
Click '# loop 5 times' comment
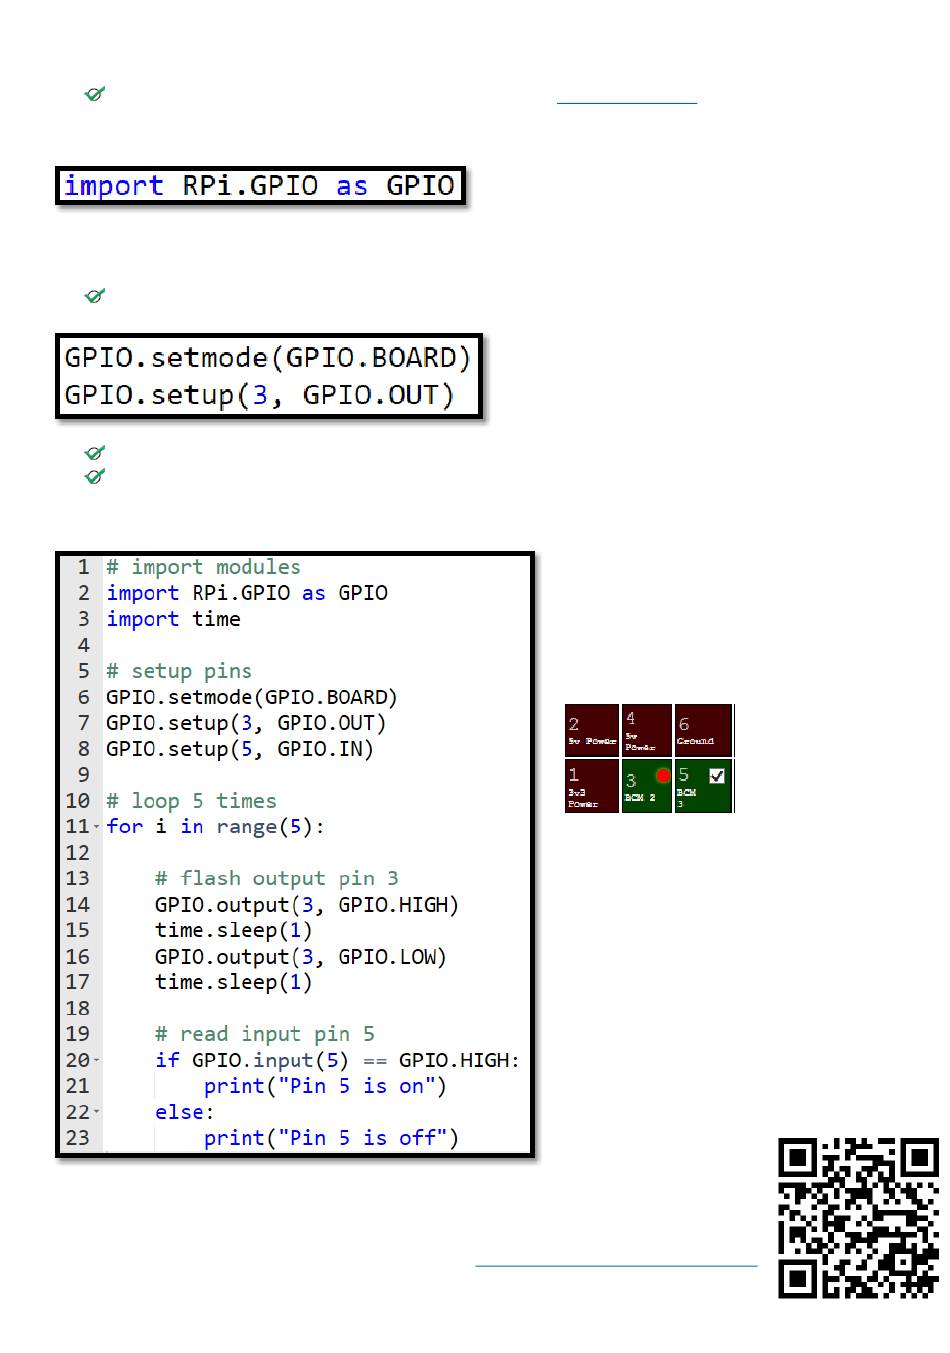tap(191, 801)
